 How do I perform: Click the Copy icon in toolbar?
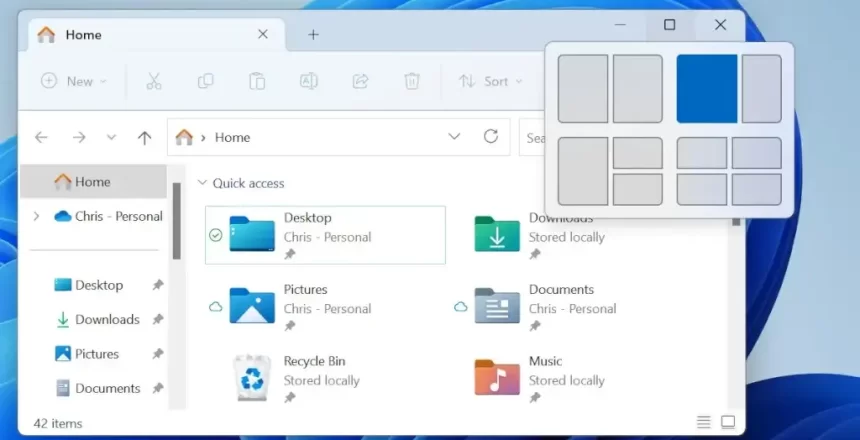pos(205,81)
